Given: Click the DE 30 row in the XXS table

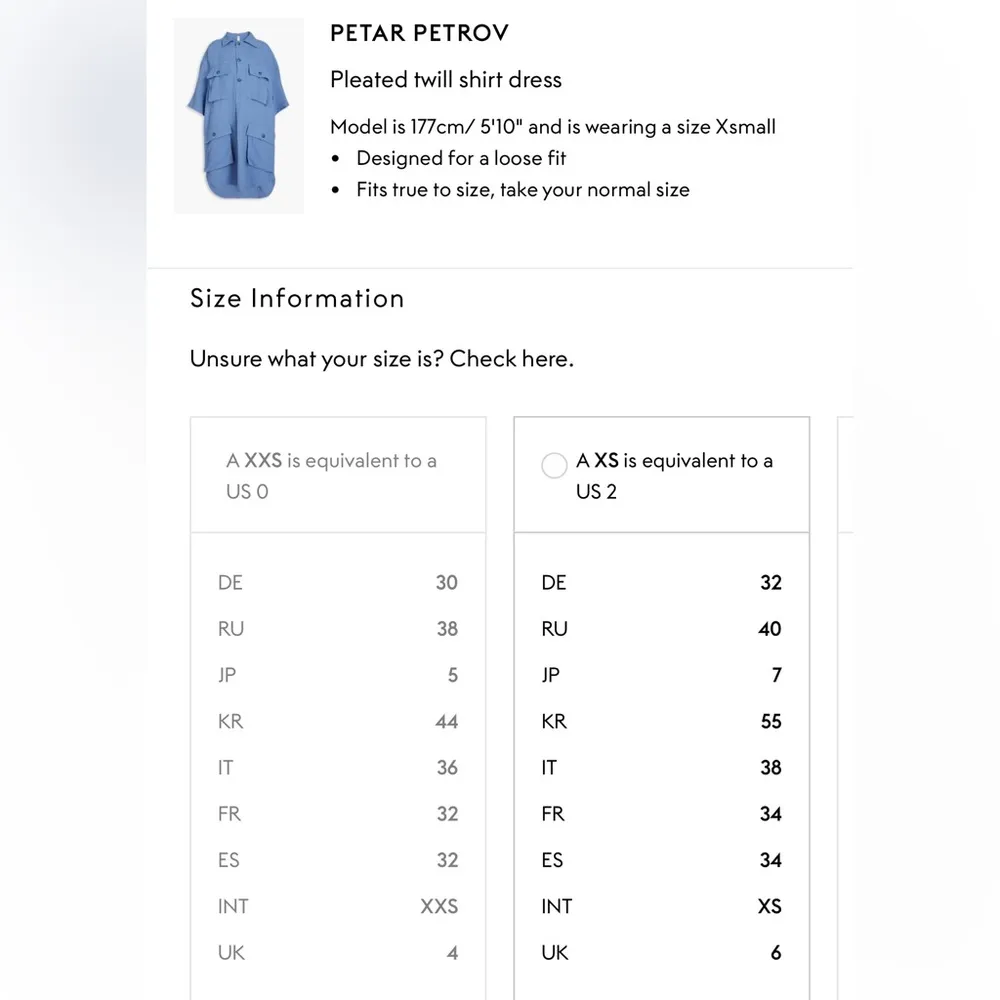Looking at the screenshot, I should point(338,583).
